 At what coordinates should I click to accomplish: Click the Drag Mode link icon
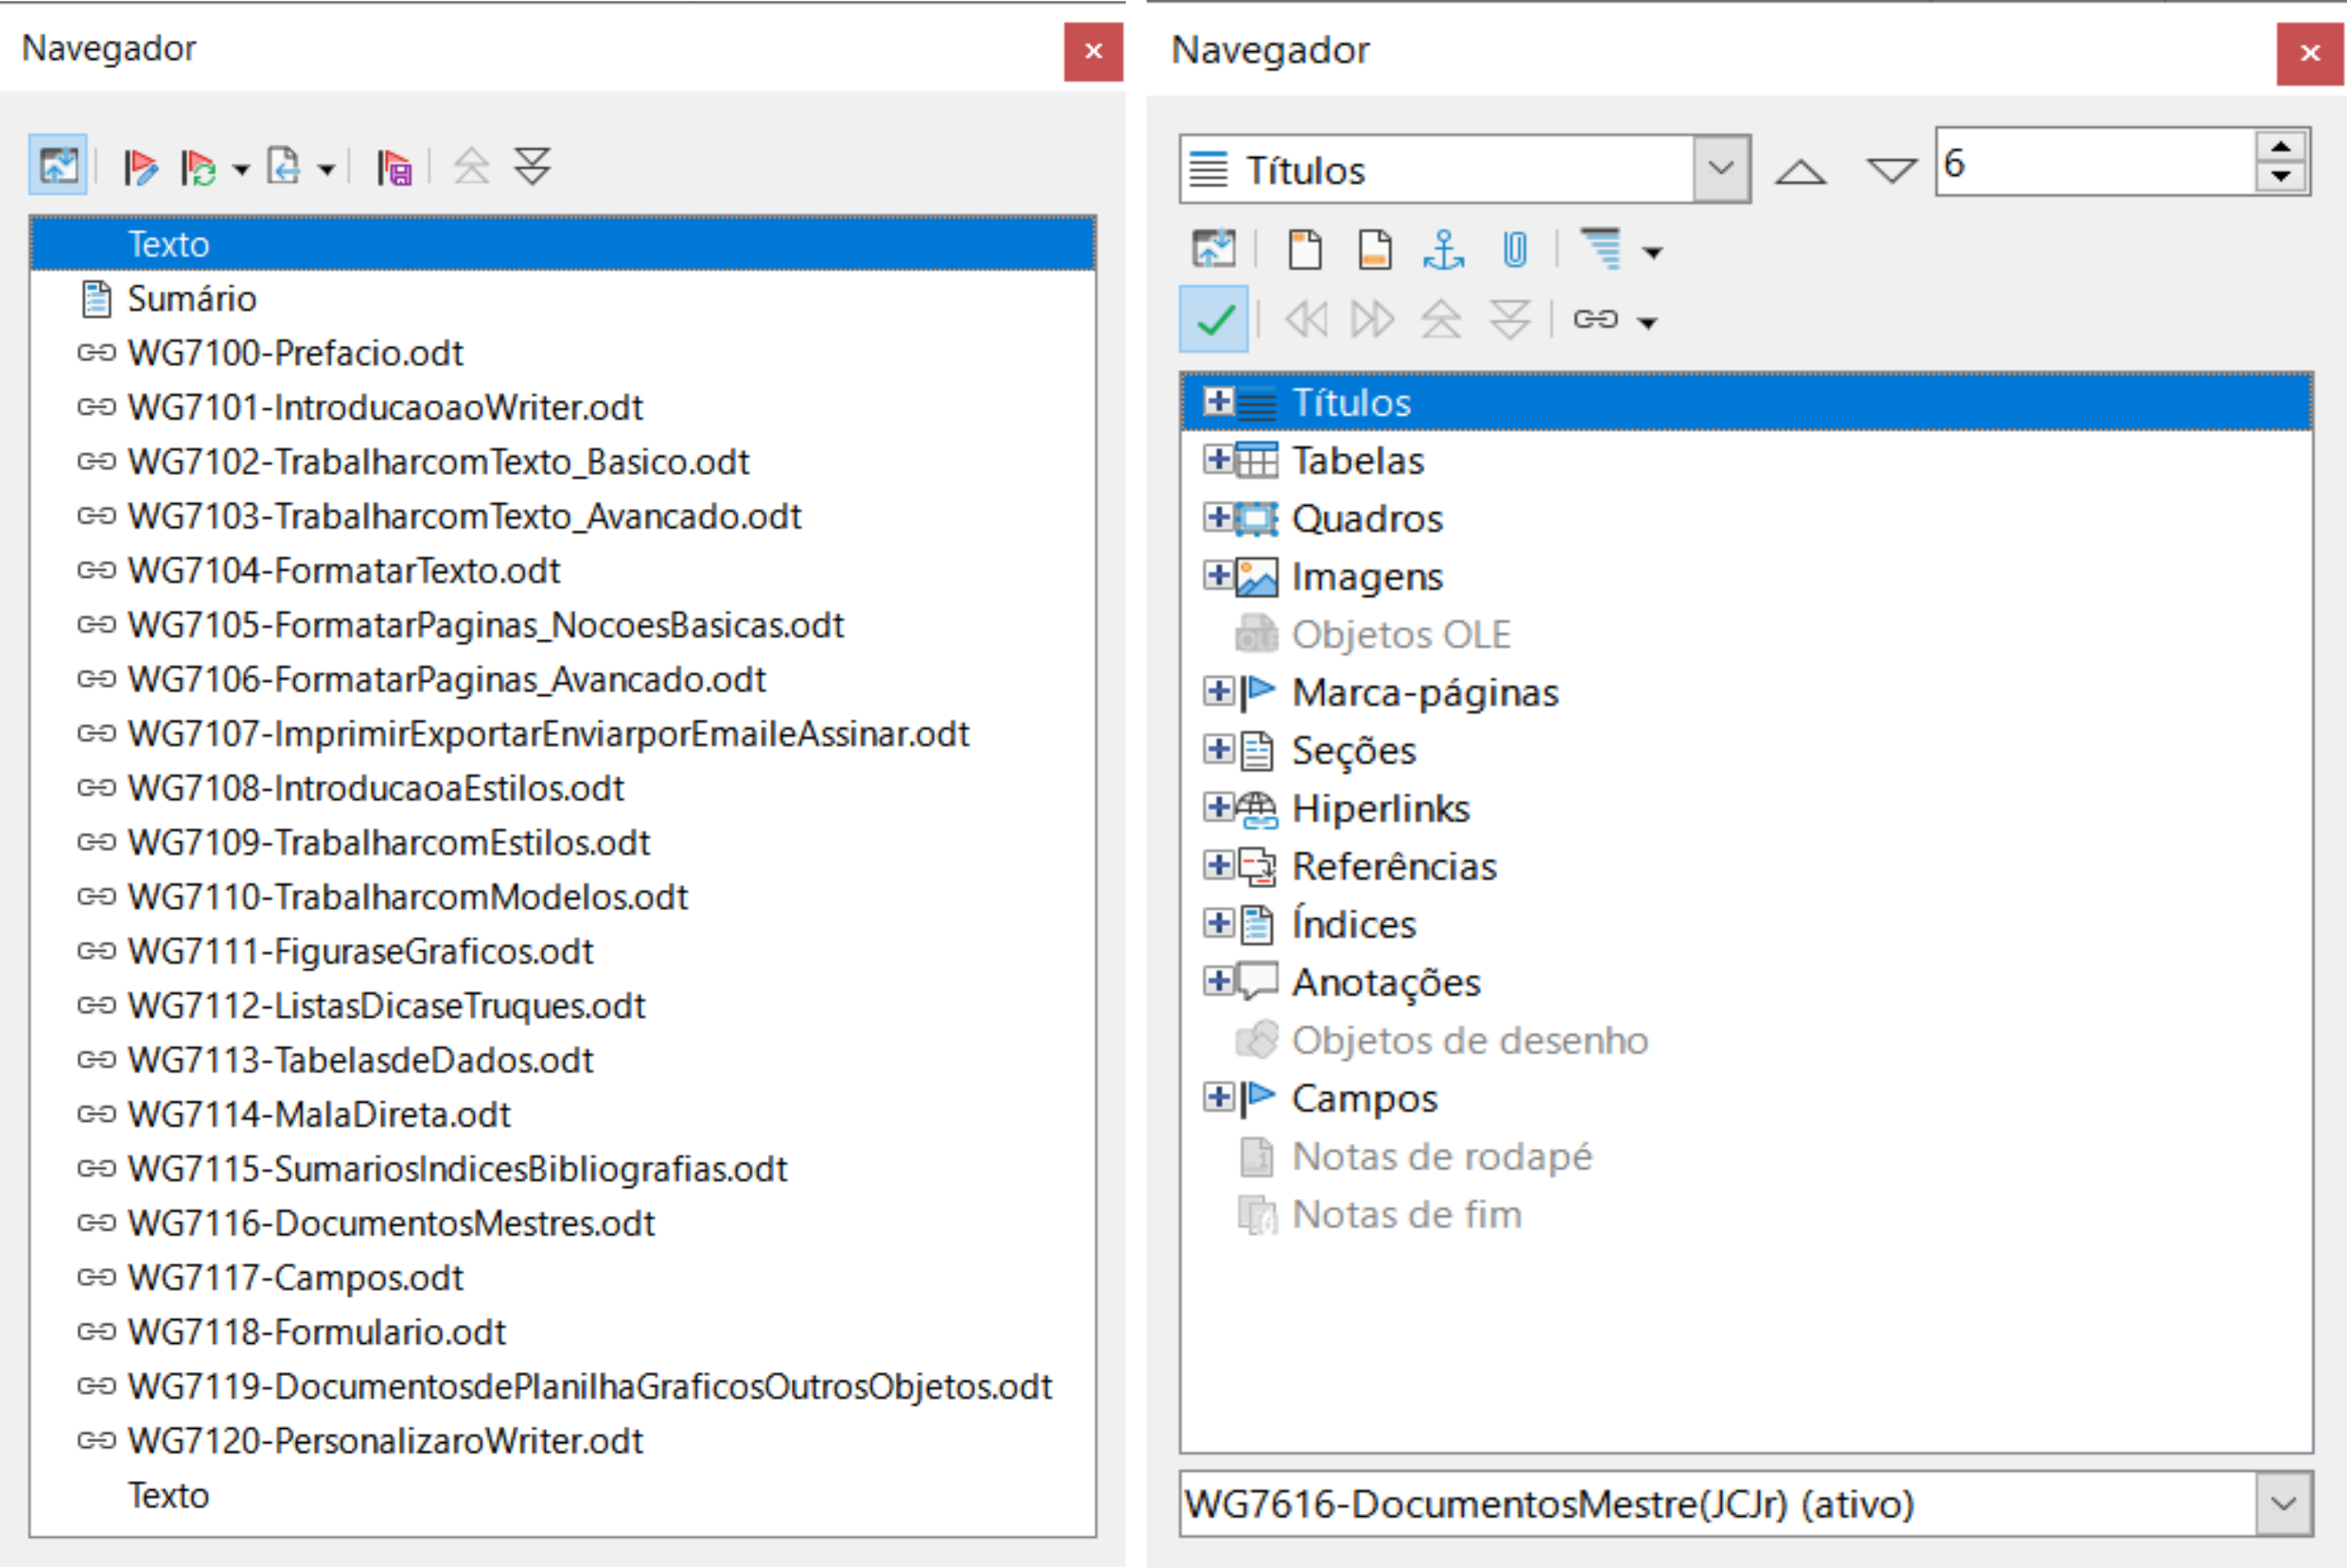pyautogui.click(x=1596, y=319)
